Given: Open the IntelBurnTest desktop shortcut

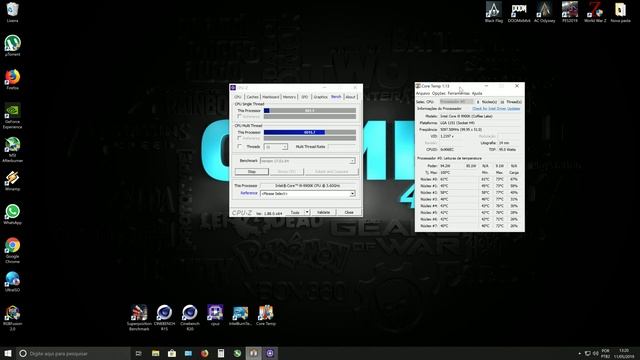Looking at the screenshot, I should tap(240, 316).
